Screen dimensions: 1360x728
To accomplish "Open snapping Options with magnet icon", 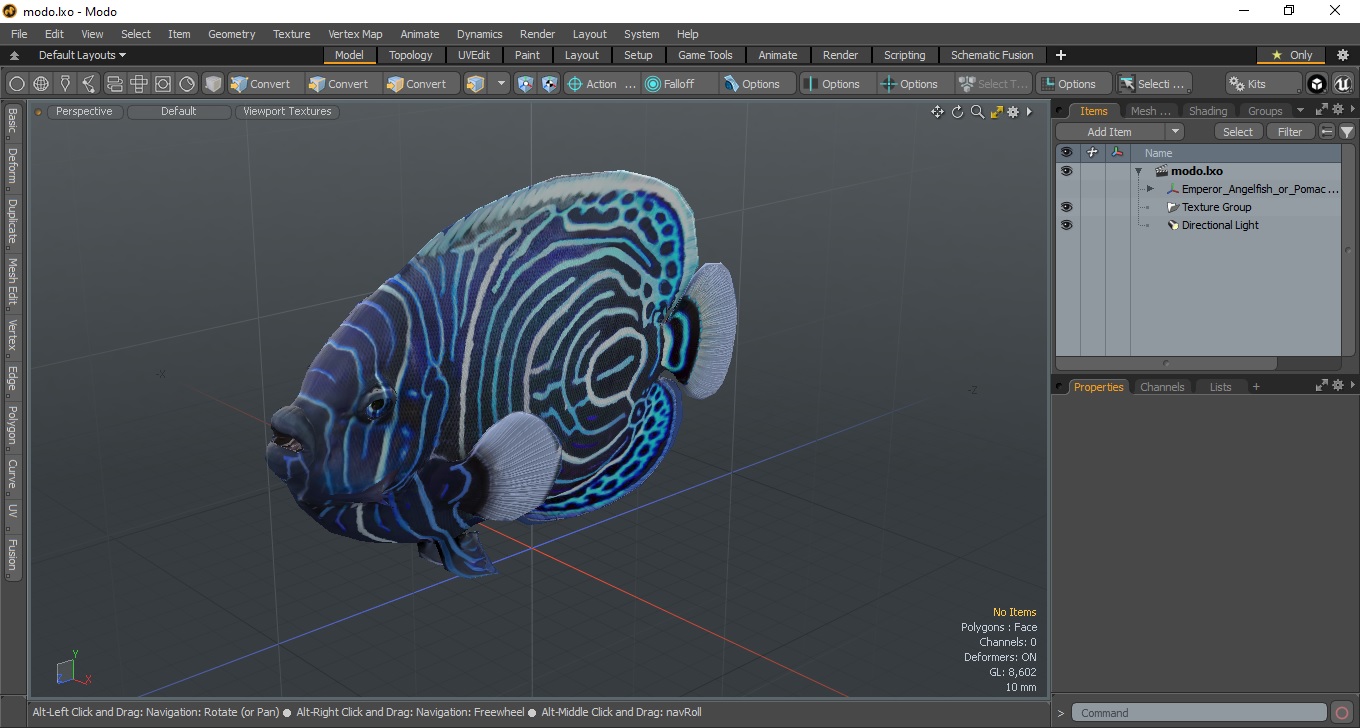I will (x=758, y=84).
